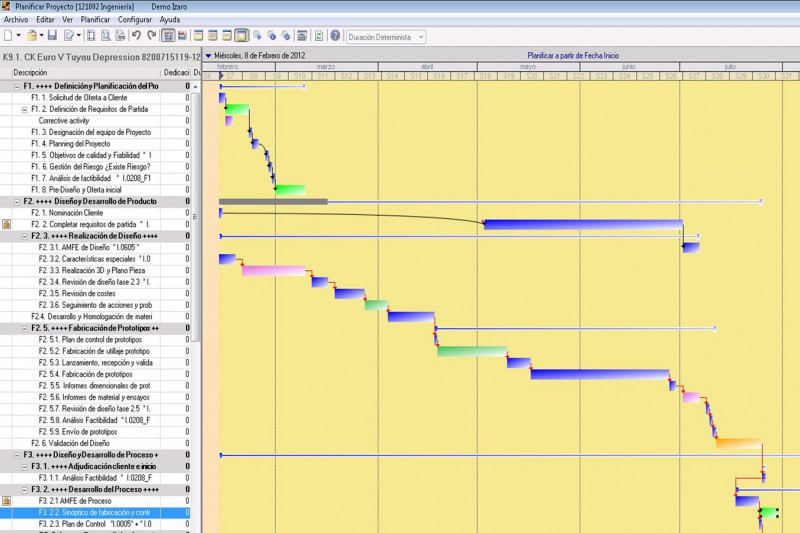Open the Editar menu
This screenshot has height=533, width=800.
point(45,19)
